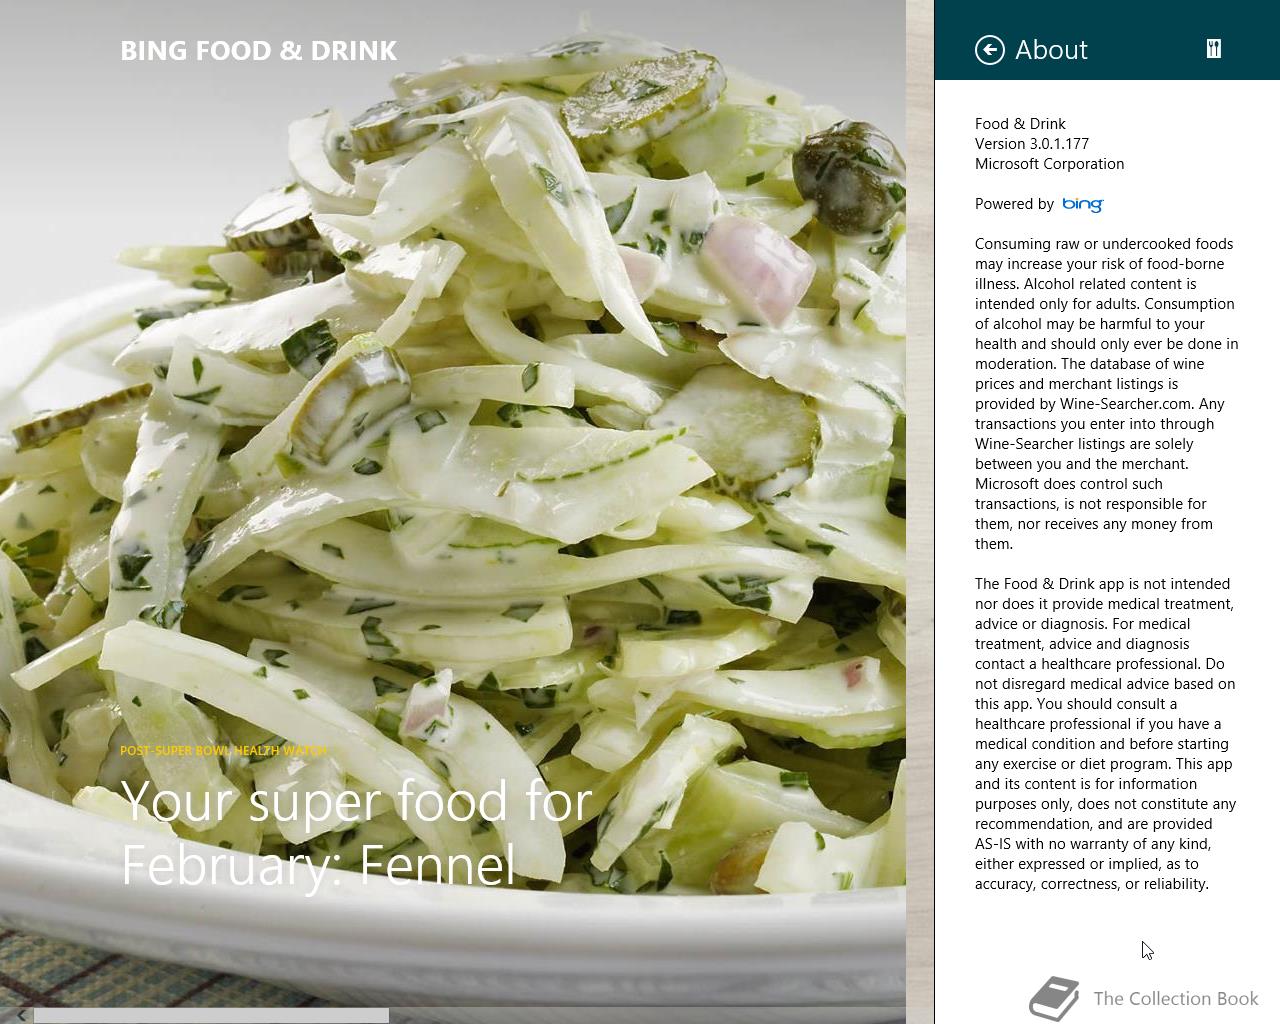Click the Version 3.0.1.177 text

point(1032,144)
